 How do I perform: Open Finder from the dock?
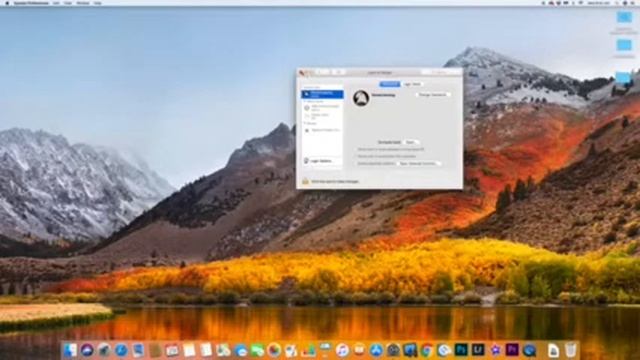[x=70, y=350]
